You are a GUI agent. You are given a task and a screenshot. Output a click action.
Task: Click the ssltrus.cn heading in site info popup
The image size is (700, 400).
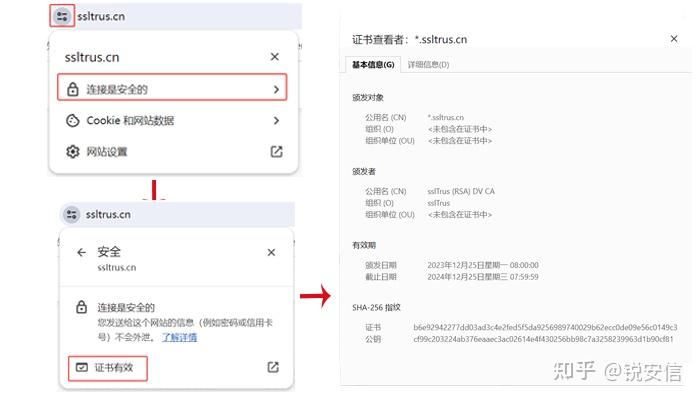pos(92,57)
